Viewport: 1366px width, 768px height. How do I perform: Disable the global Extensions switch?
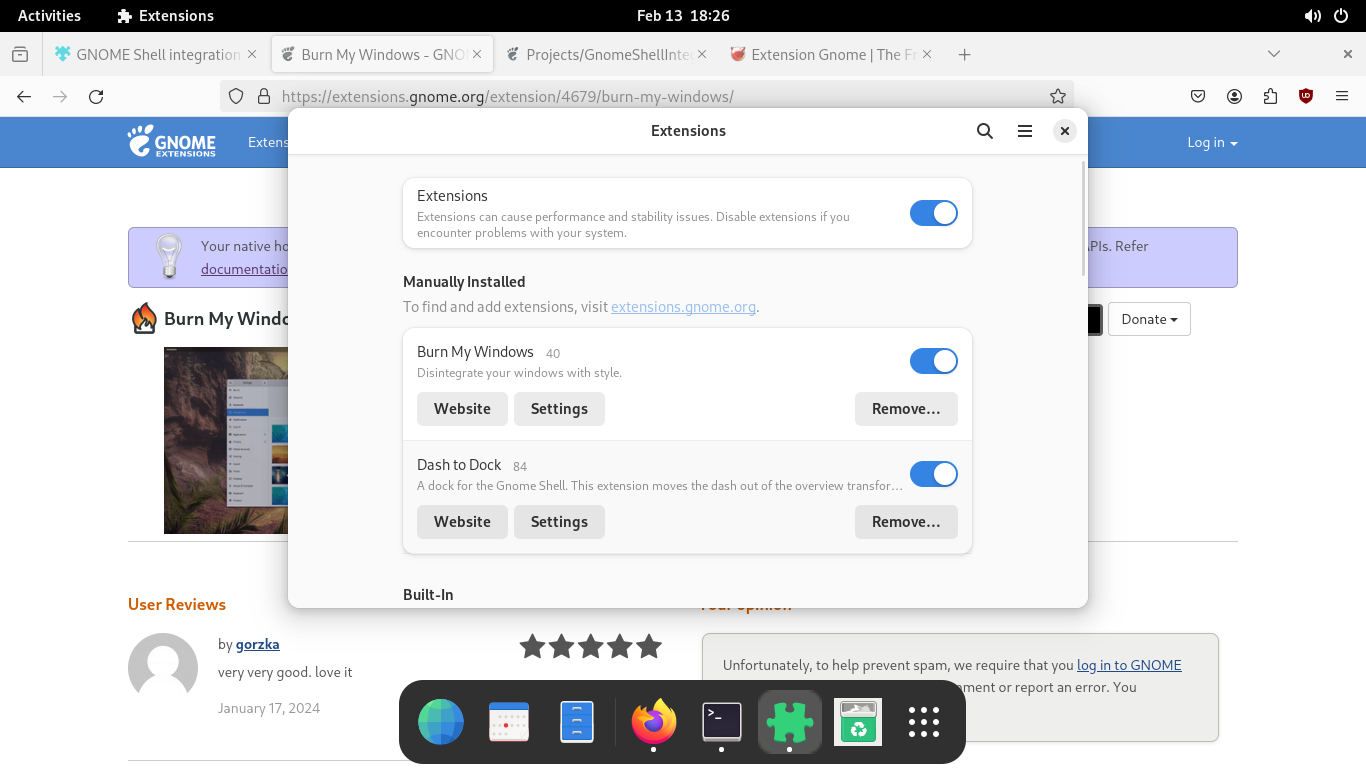pyautogui.click(x=933, y=213)
